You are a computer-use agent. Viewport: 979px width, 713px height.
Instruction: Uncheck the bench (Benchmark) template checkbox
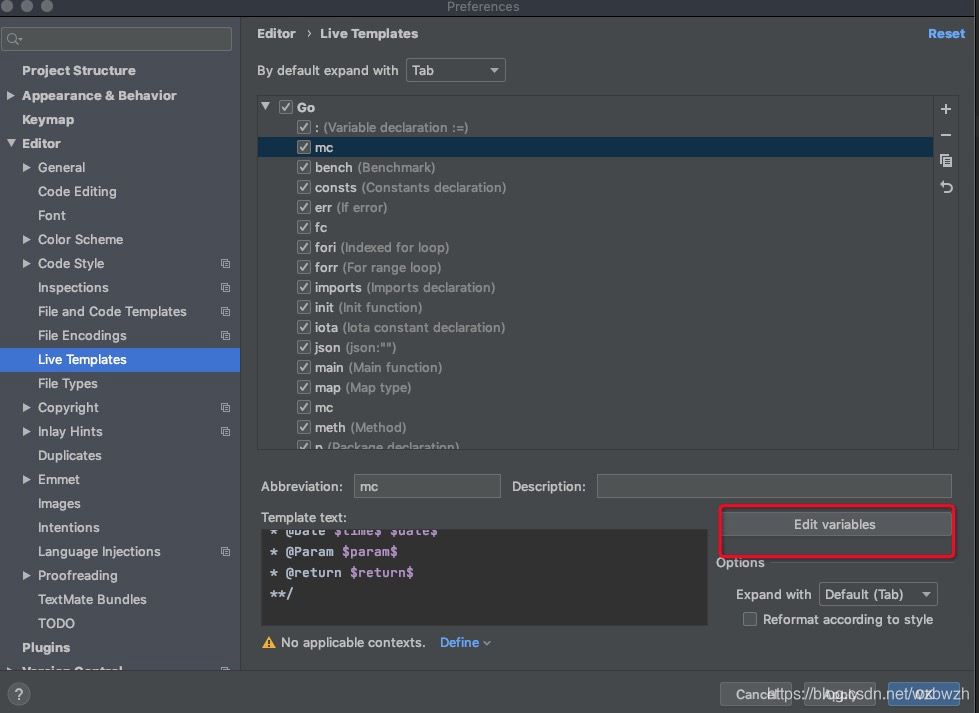[x=304, y=167]
